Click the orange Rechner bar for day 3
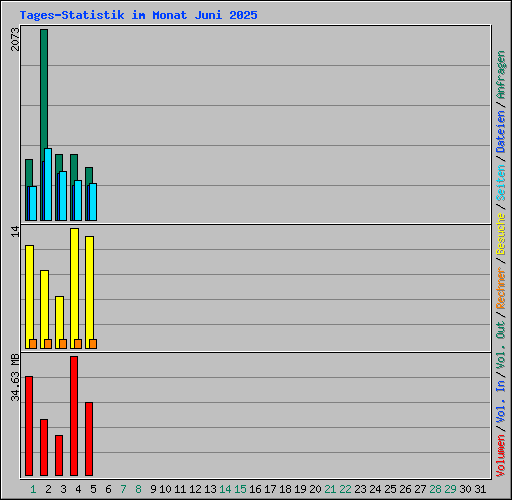512x500 pixels. point(63,344)
